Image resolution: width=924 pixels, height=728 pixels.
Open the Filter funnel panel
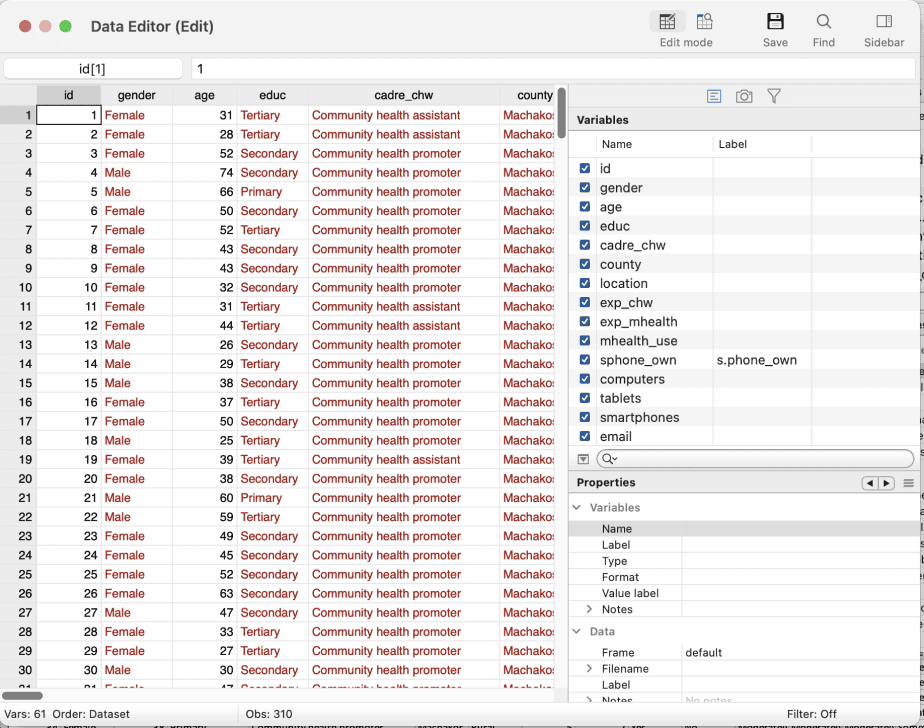point(774,96)
